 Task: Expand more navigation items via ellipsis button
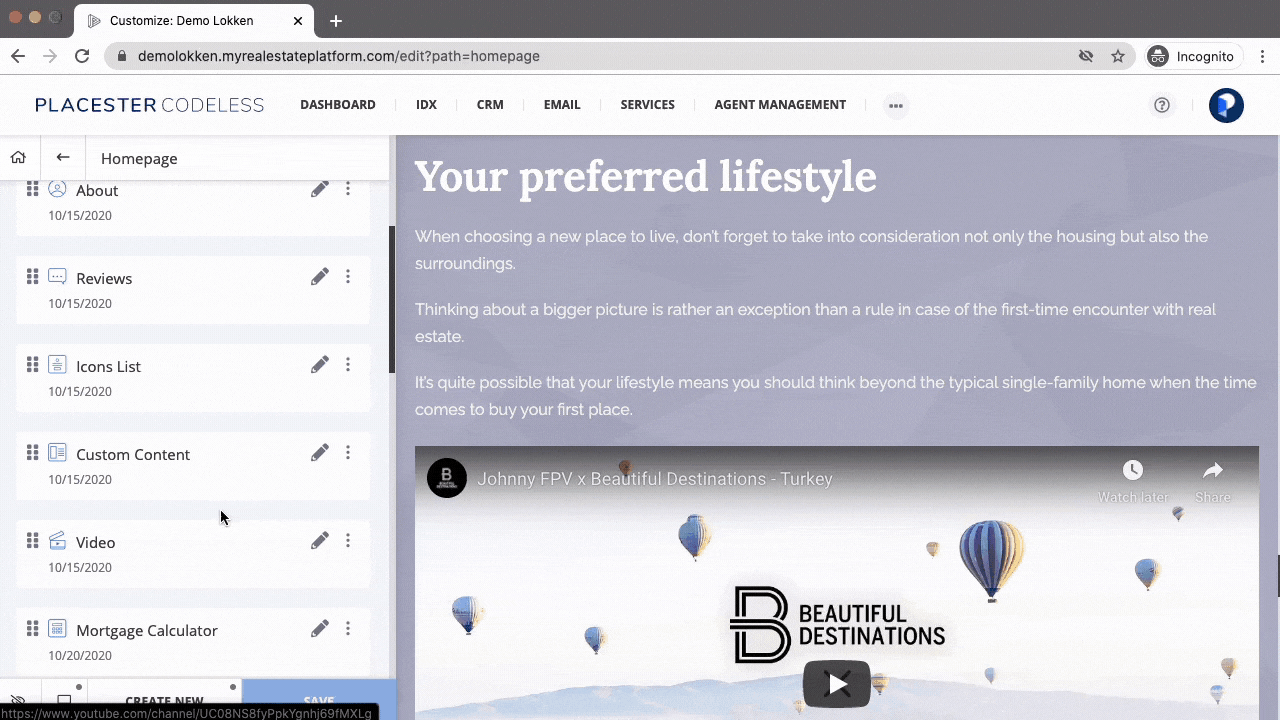click(x=896, y=105)
